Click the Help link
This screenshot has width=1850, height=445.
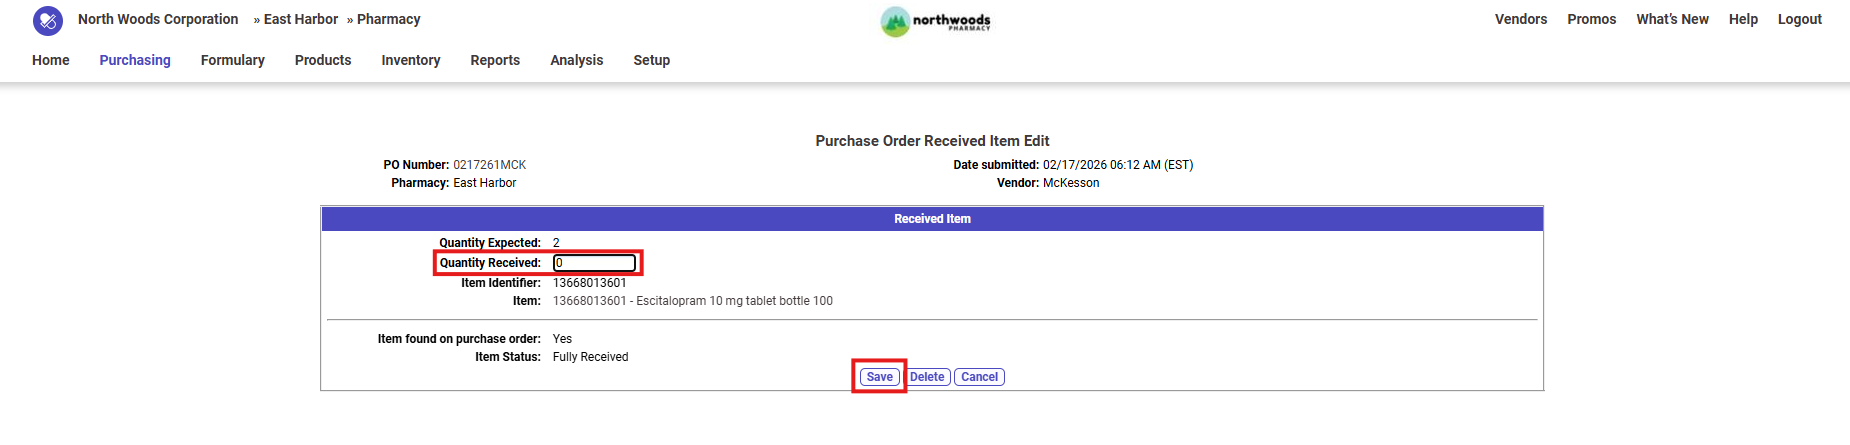pyautogui.click(x=1743, y=19)
